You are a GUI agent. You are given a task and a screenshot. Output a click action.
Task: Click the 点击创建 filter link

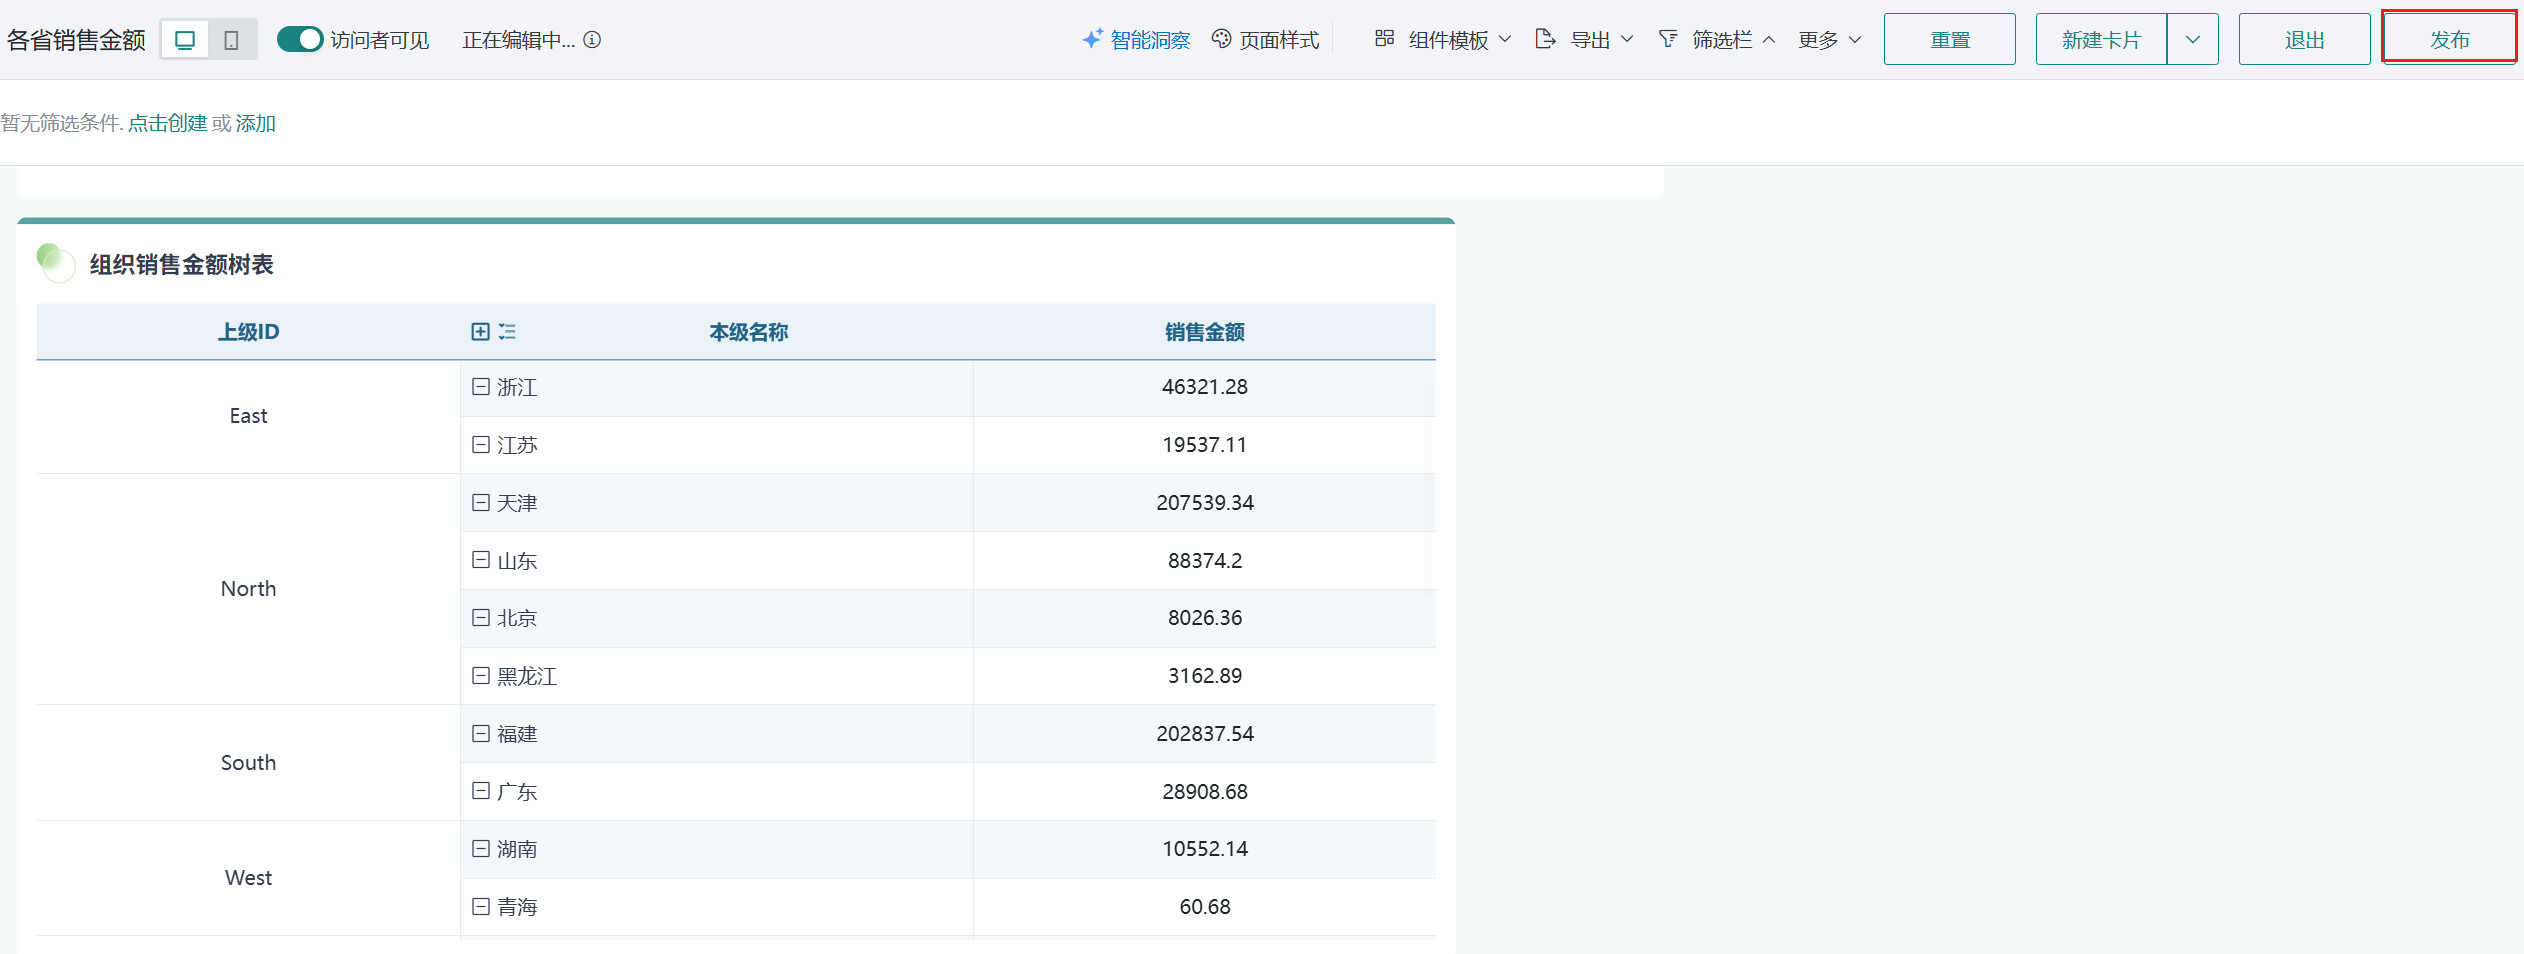pos(167,123)
